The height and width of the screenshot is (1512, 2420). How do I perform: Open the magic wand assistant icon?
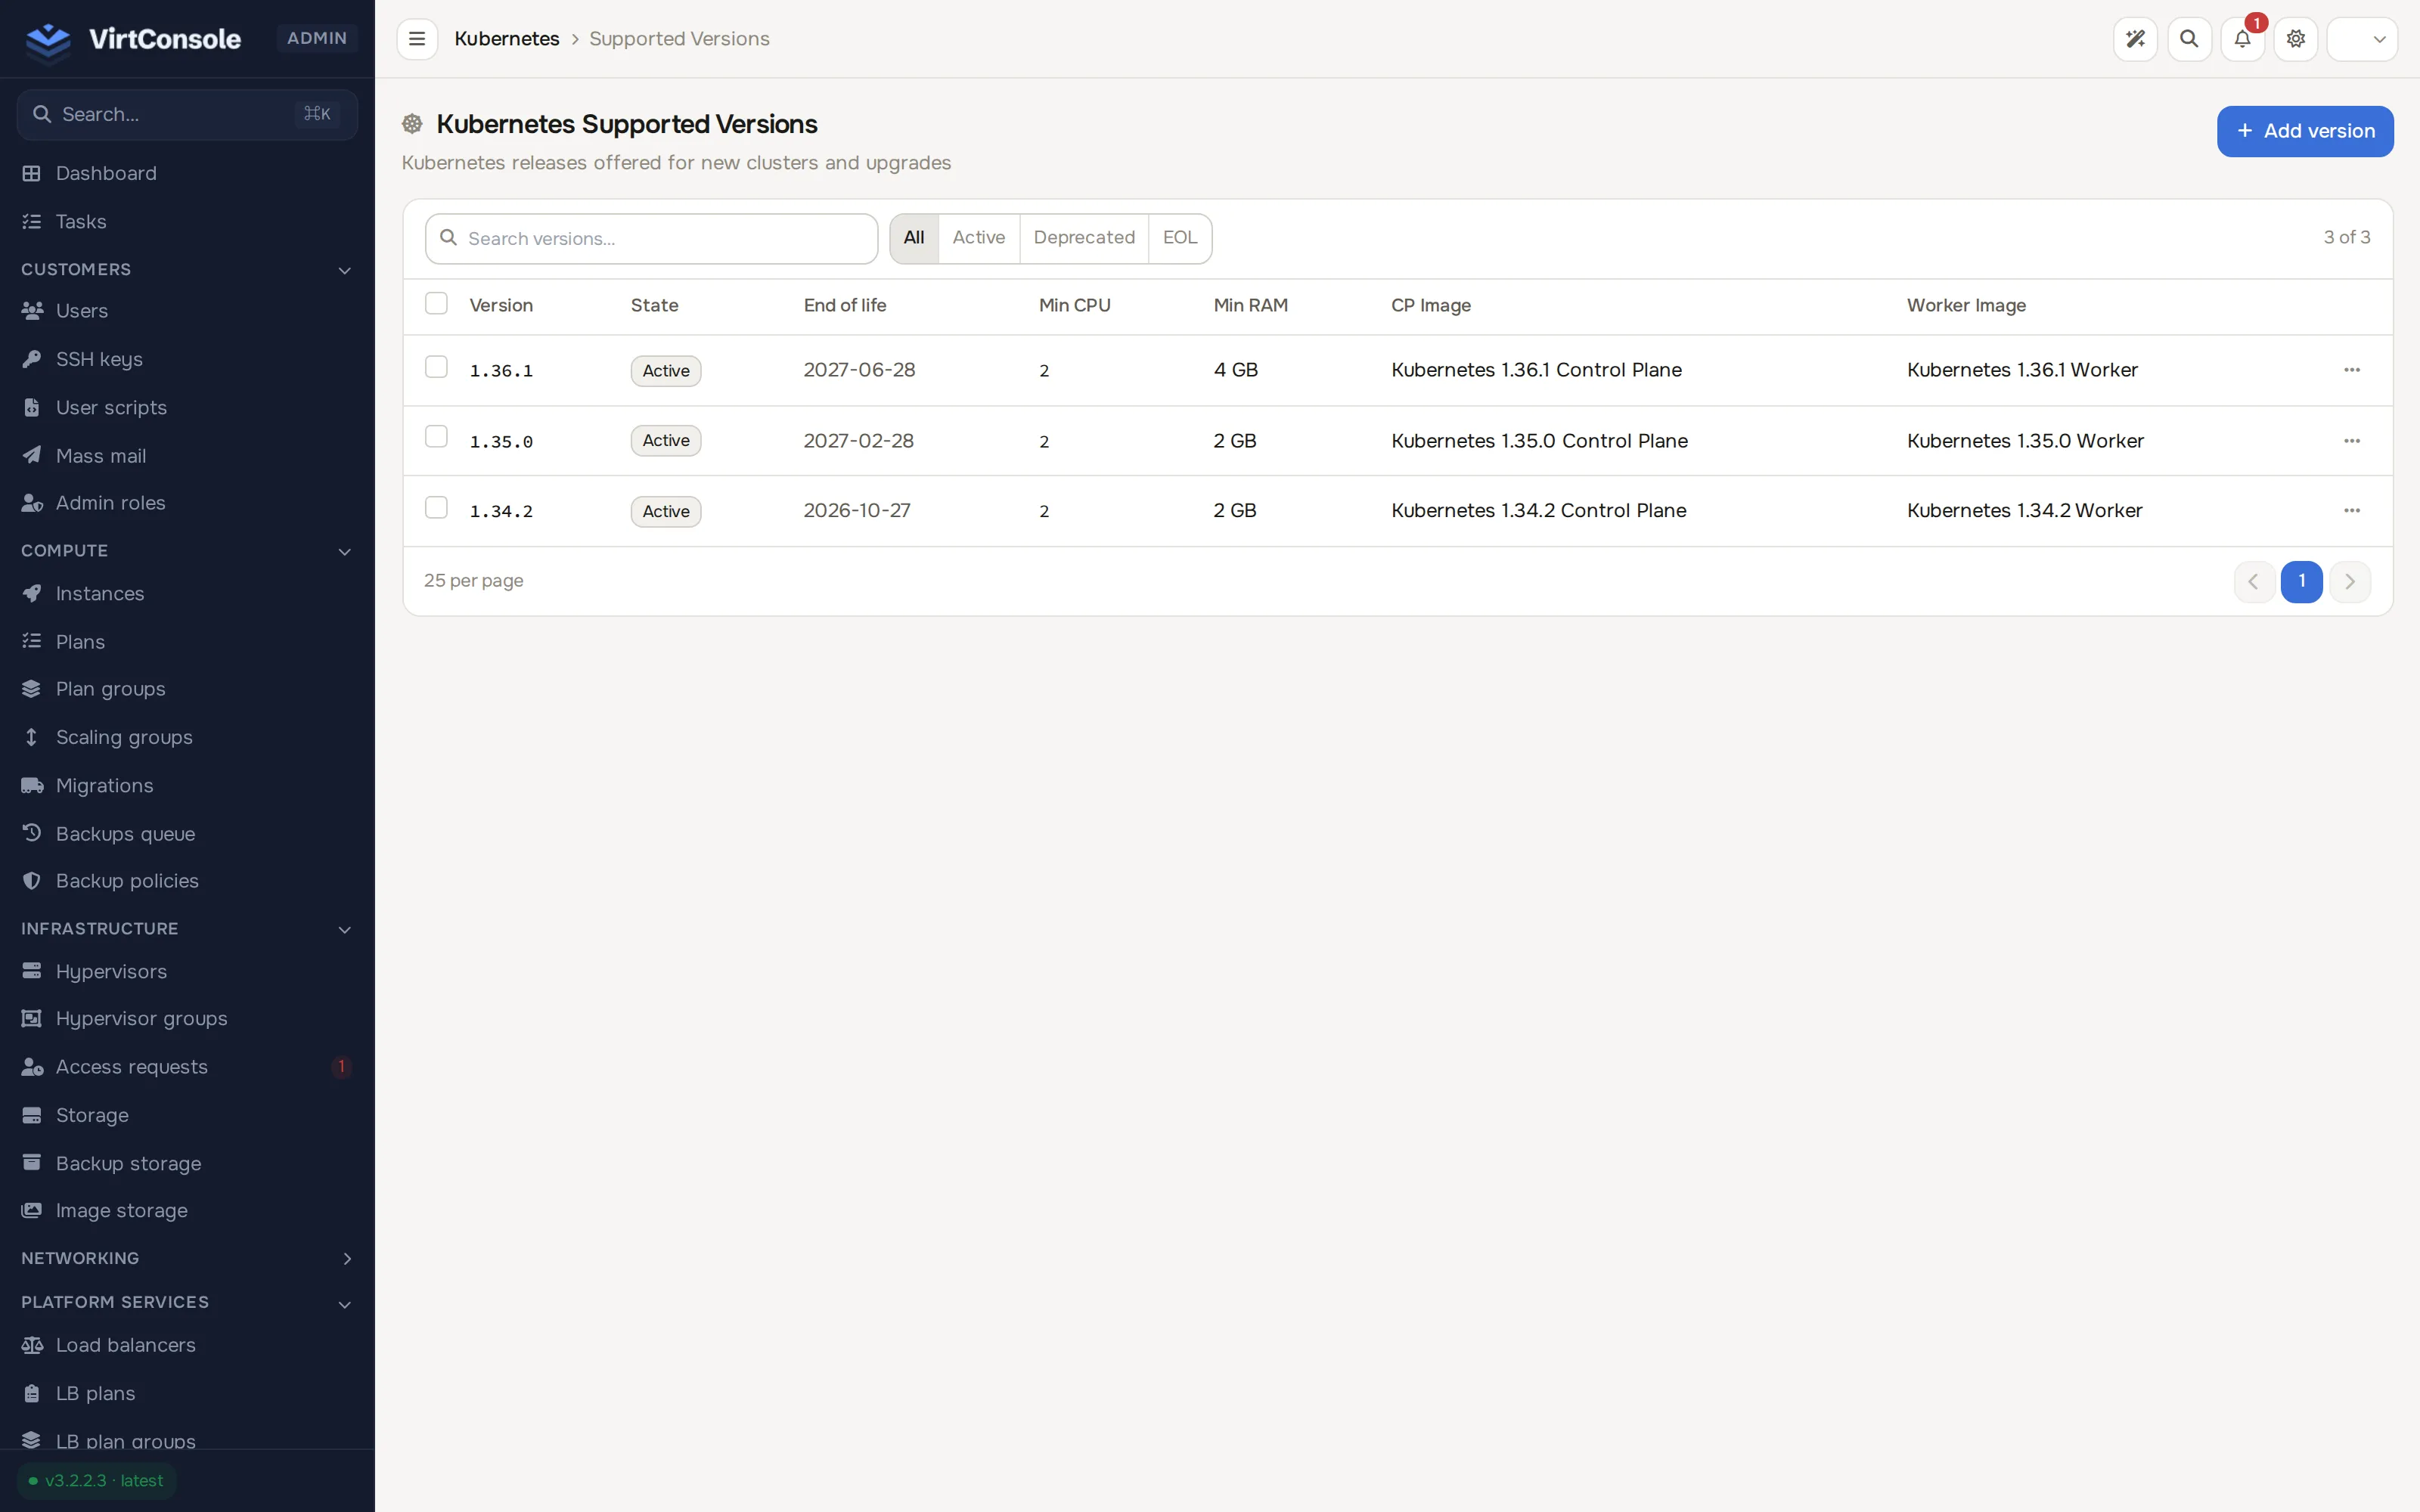click(x=2135, y=39)
